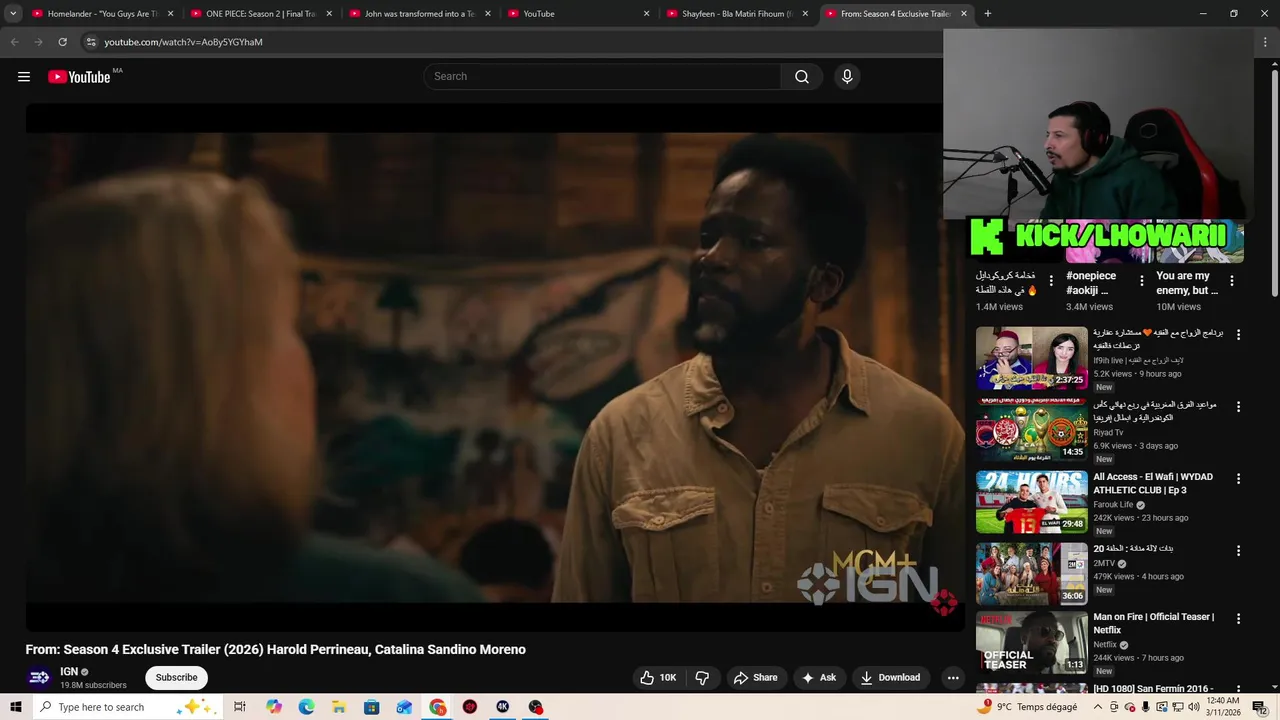Switch to John was transformed tab
The width and height of the screenshot is (1280, 720).
point(418,14)
